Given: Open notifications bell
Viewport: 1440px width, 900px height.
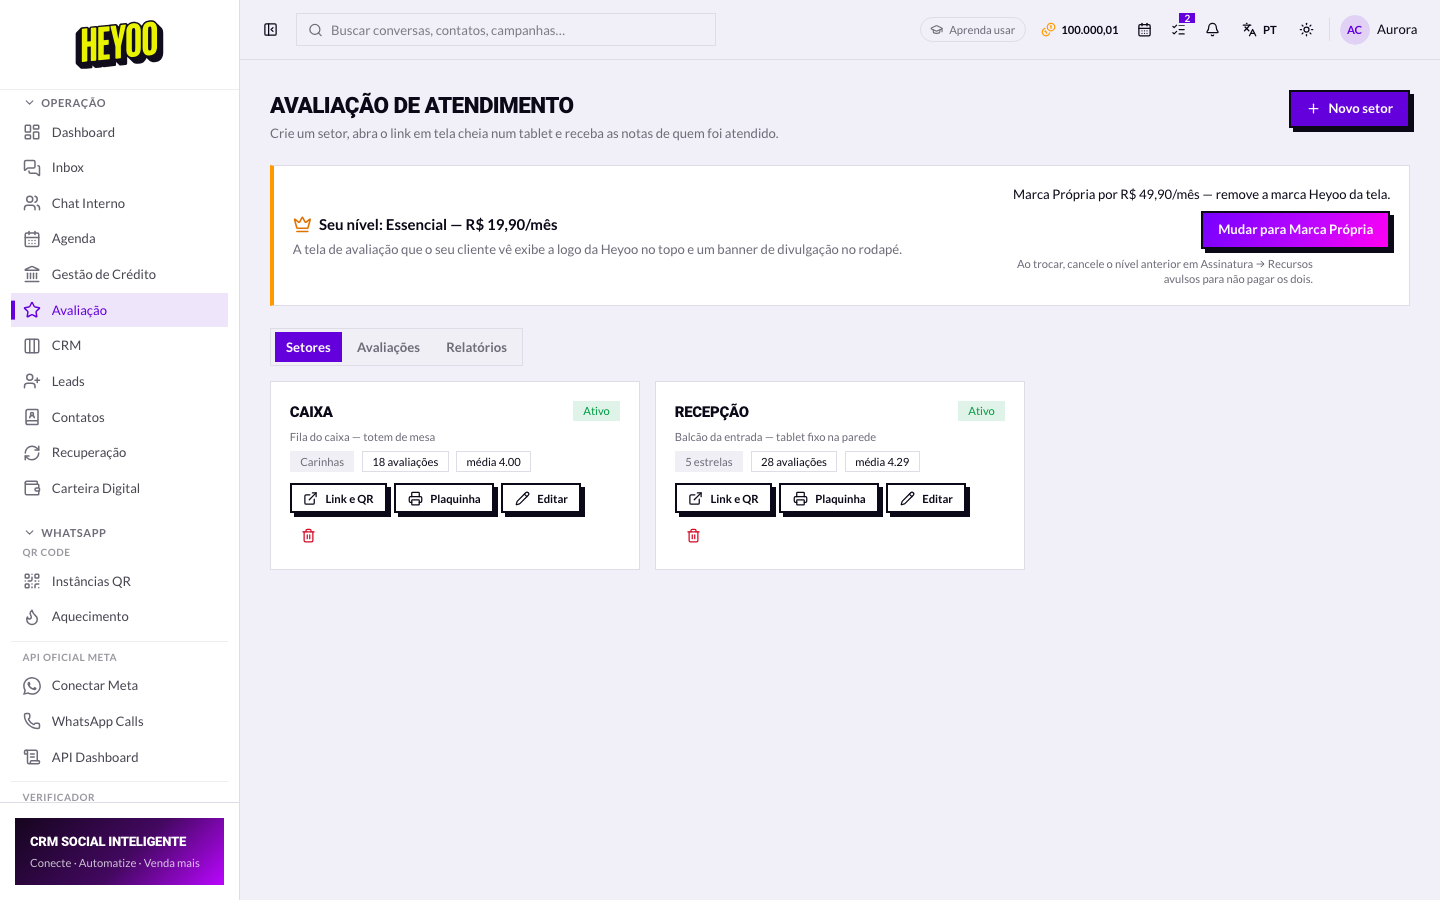Looking at the screenshot, I should click(1212, 30).
